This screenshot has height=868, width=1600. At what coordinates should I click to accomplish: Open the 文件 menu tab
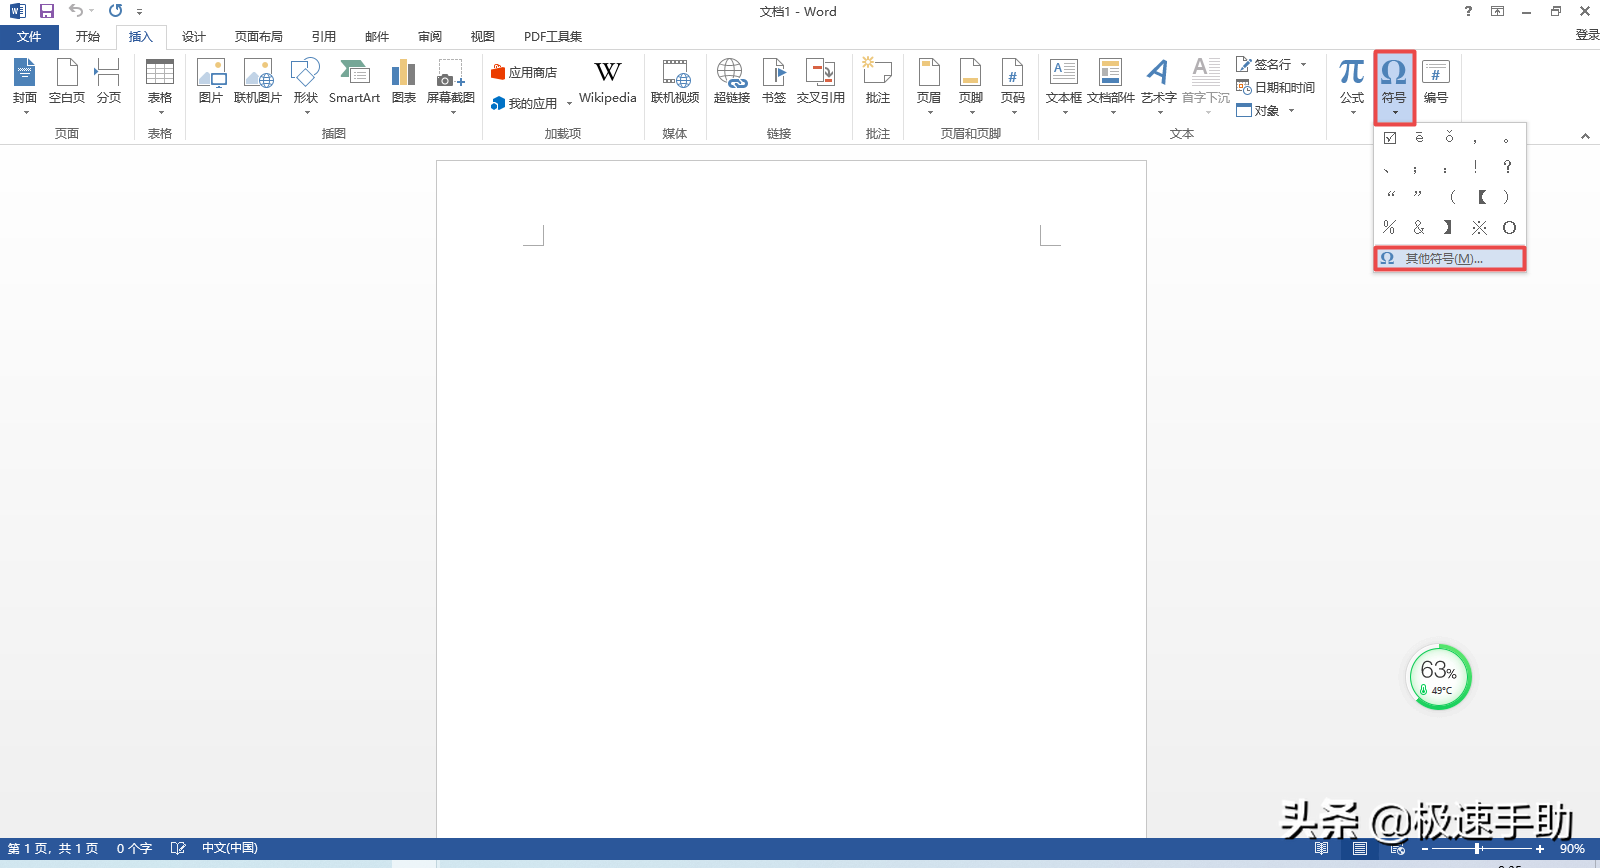point(29,37)
